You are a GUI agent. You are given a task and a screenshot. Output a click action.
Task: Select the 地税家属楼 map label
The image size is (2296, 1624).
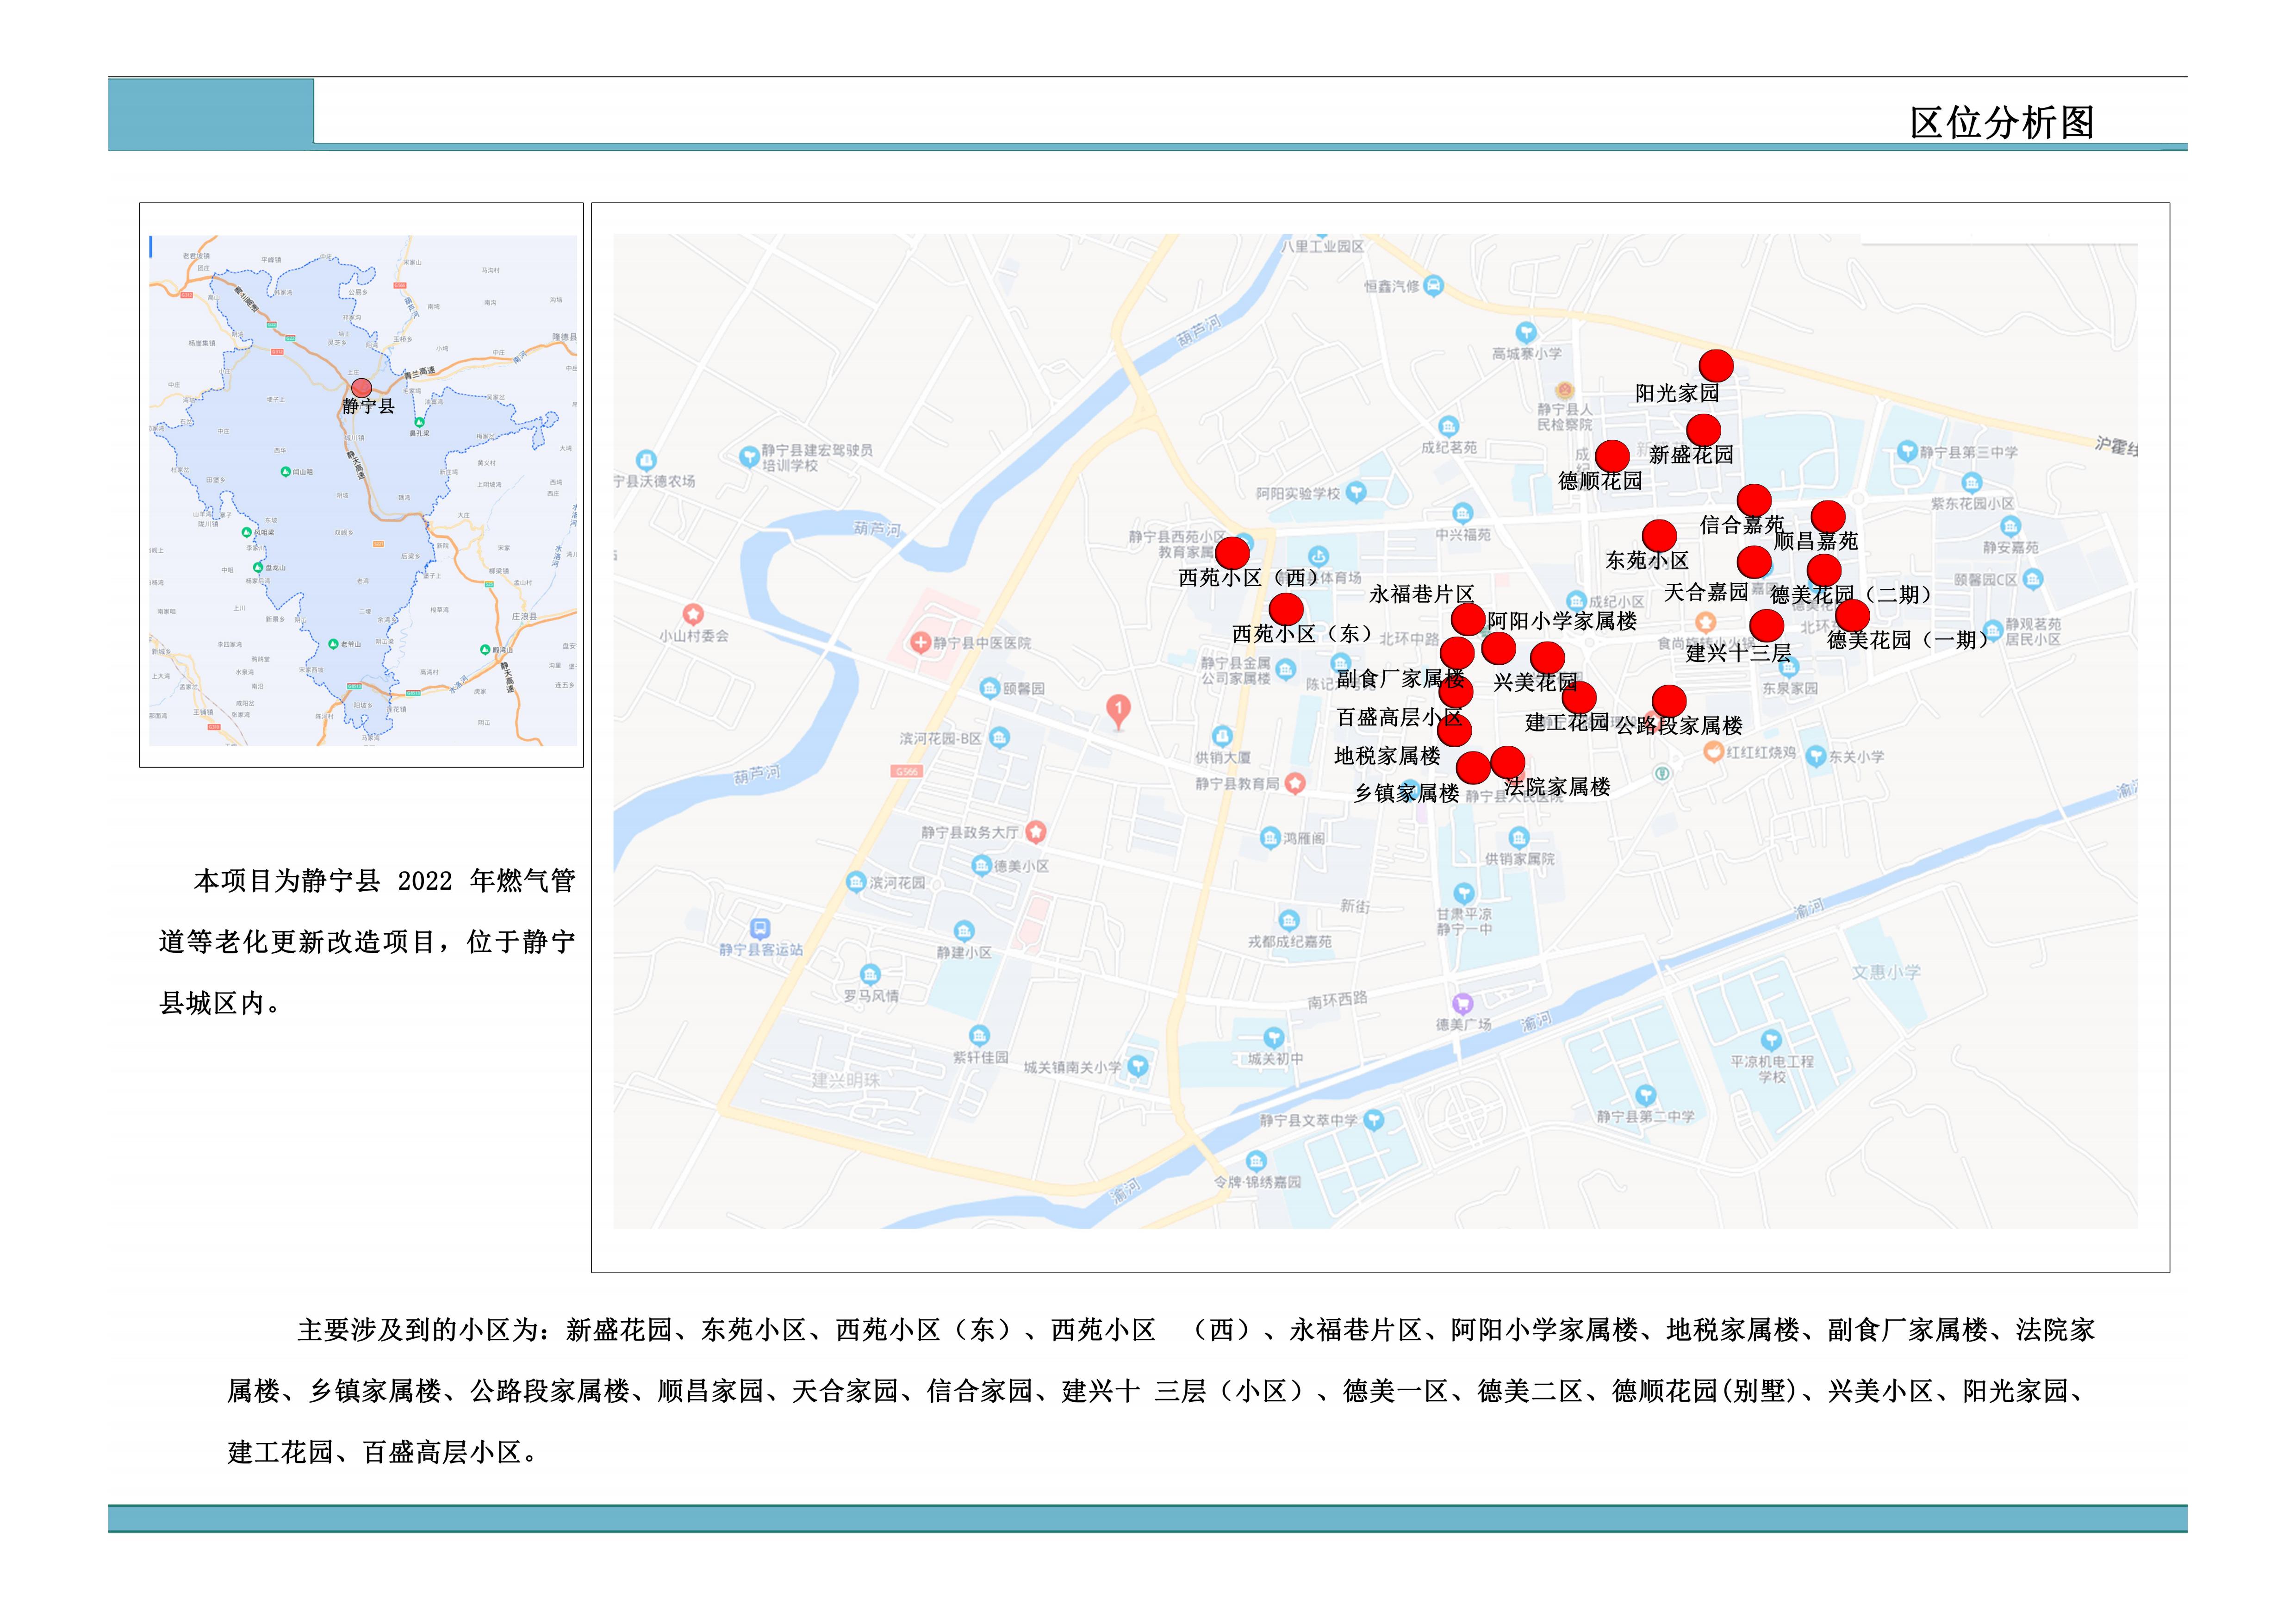tap(1387, 756)
